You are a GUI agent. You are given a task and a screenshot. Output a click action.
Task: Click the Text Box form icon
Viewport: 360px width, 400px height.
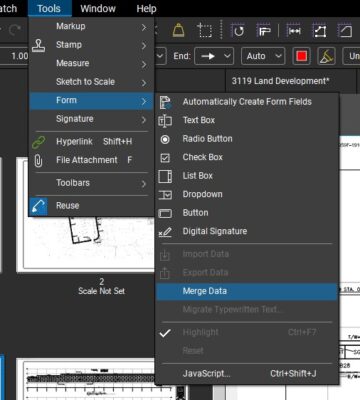pyautogui.click(x=165, y=121)
